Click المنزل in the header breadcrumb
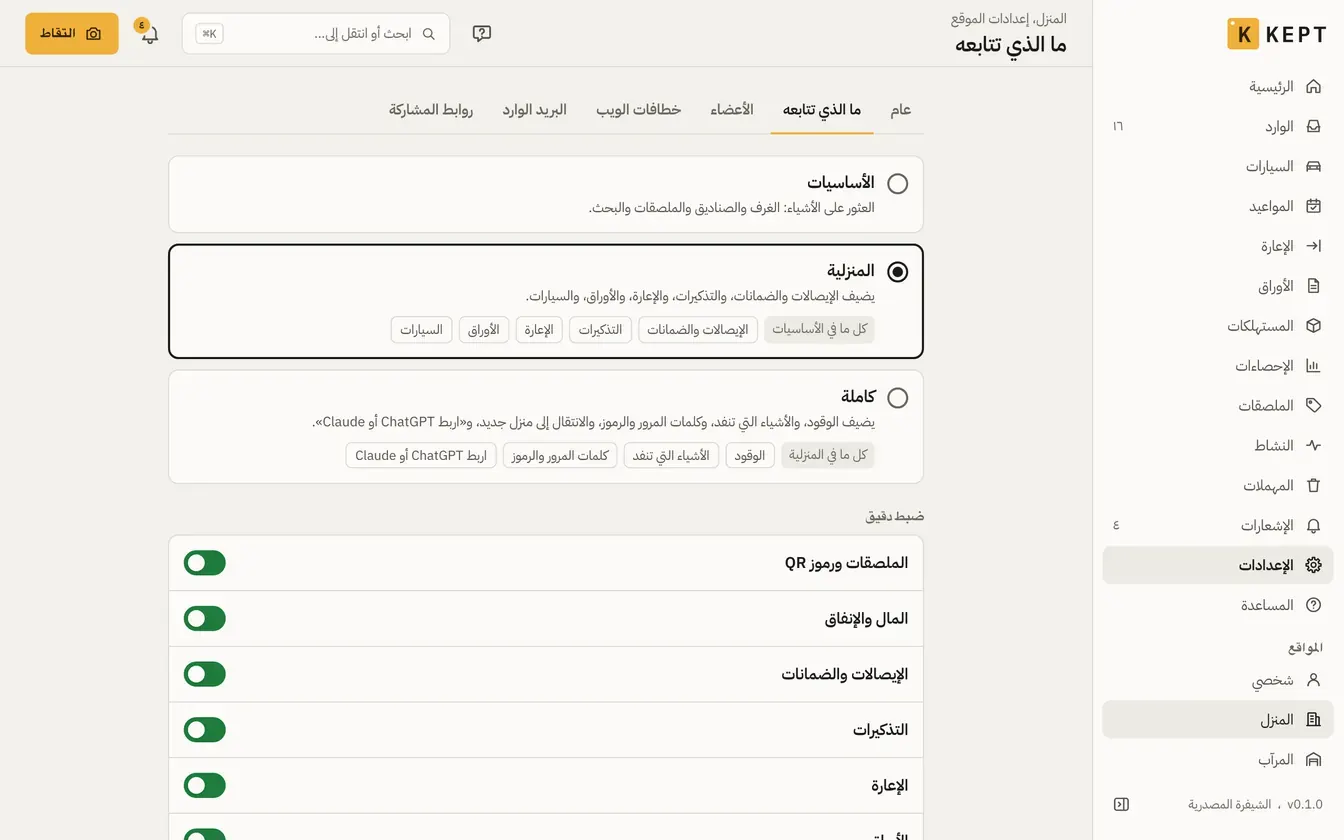1344x840 pixels. 1049,19
